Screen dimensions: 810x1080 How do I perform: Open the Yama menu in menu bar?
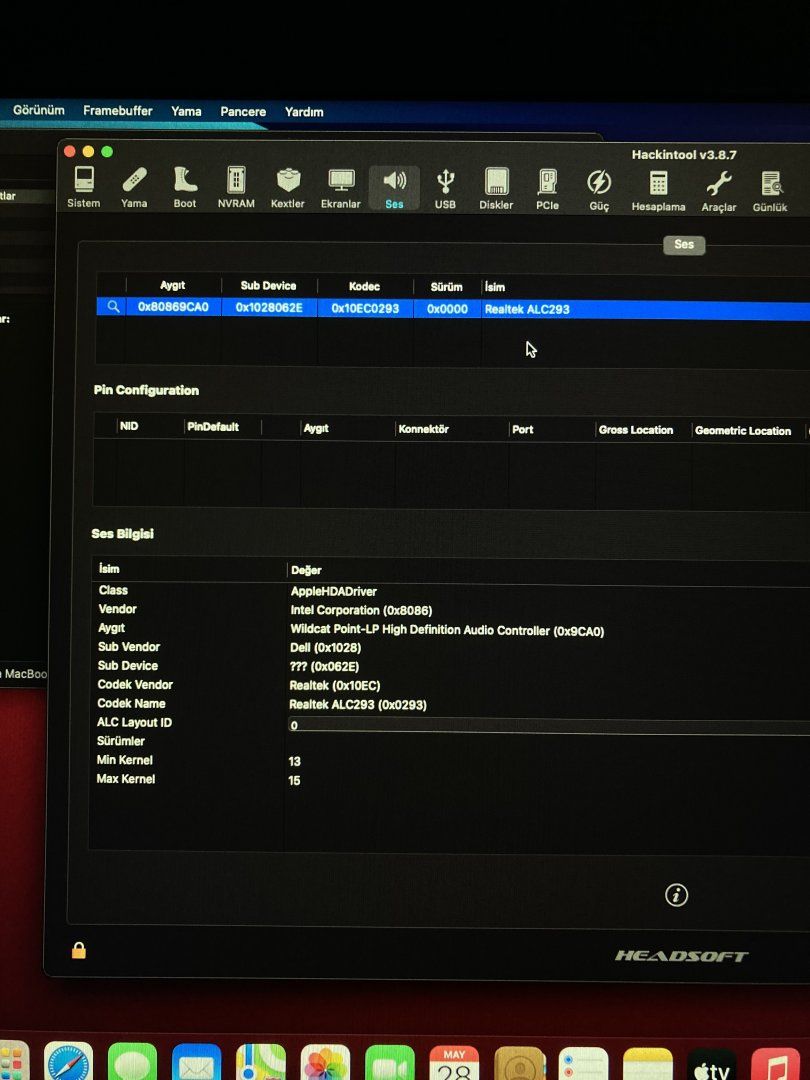click(x=186, y=112)
